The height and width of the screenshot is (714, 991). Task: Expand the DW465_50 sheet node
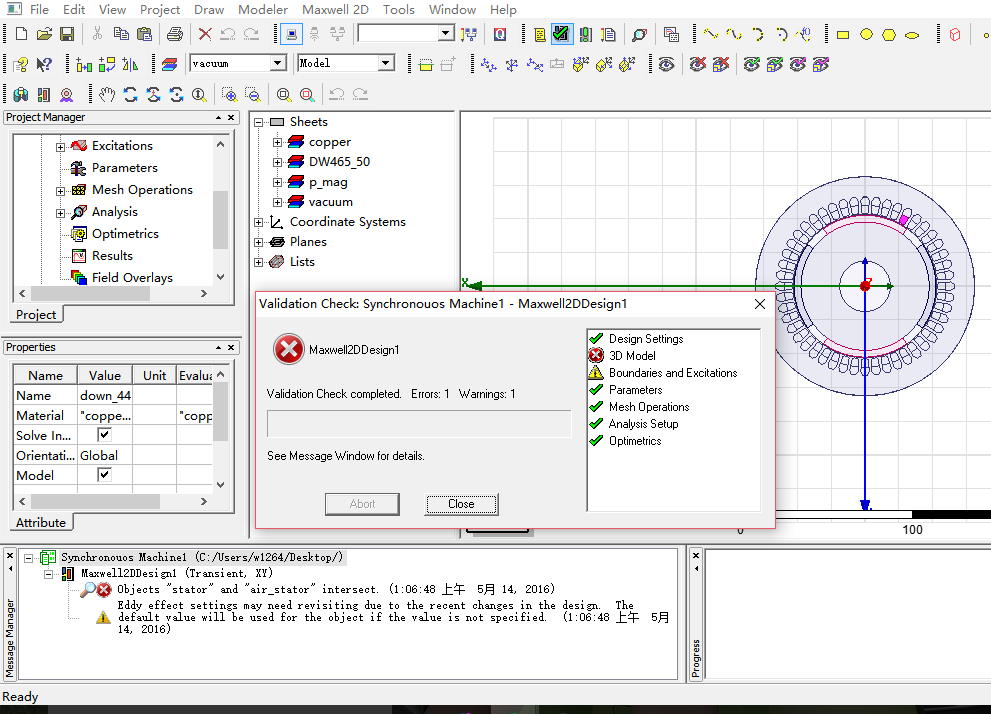point(277,162)
